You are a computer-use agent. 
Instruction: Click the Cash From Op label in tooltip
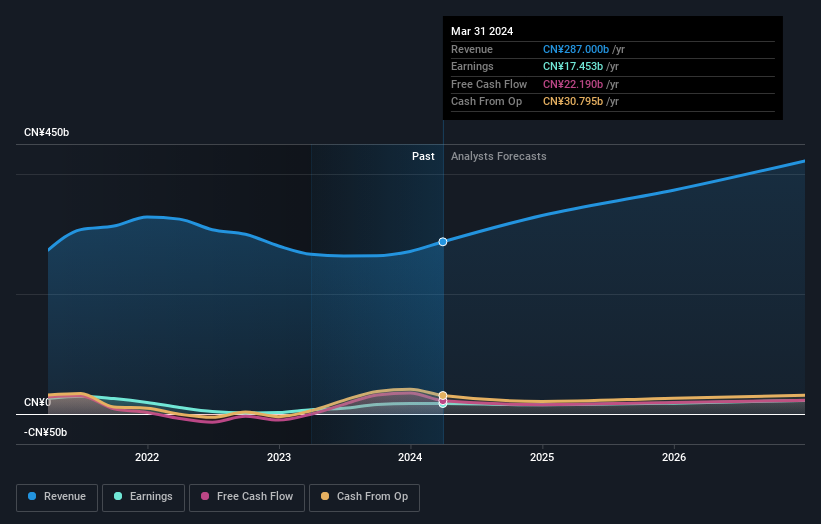coord(486,102)
